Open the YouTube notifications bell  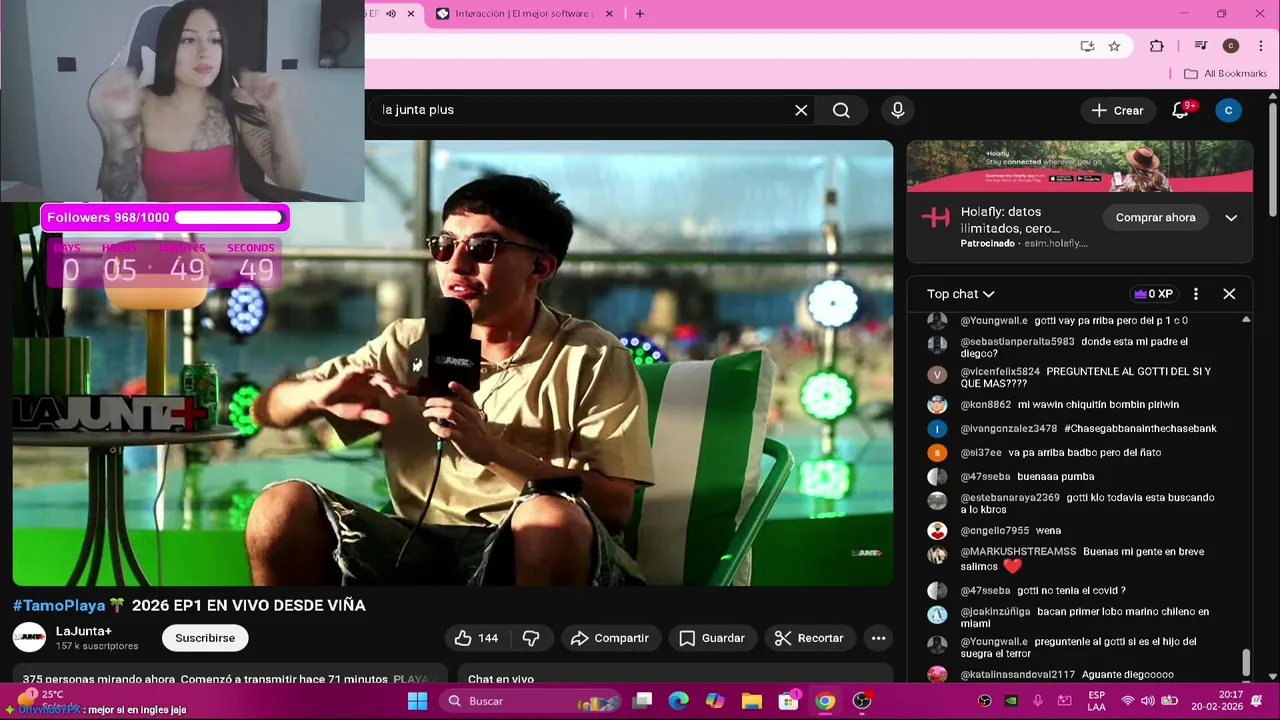click(x=1181, y=110)
